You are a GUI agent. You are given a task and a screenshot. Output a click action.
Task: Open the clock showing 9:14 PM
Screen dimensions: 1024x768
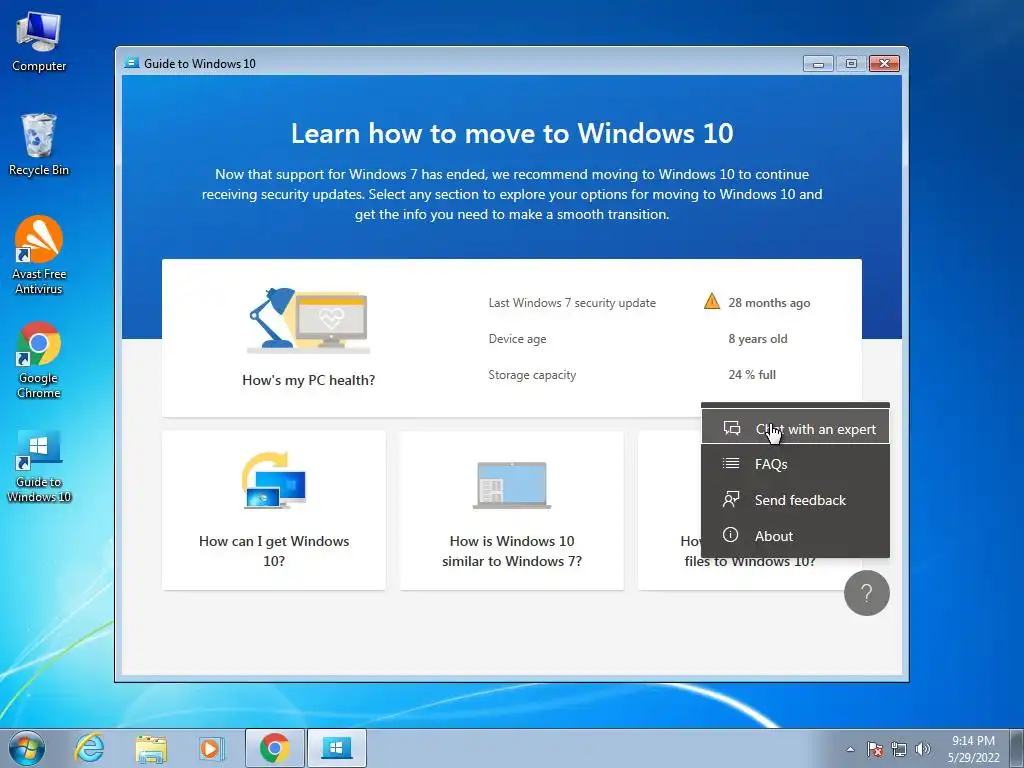point(973,749)
